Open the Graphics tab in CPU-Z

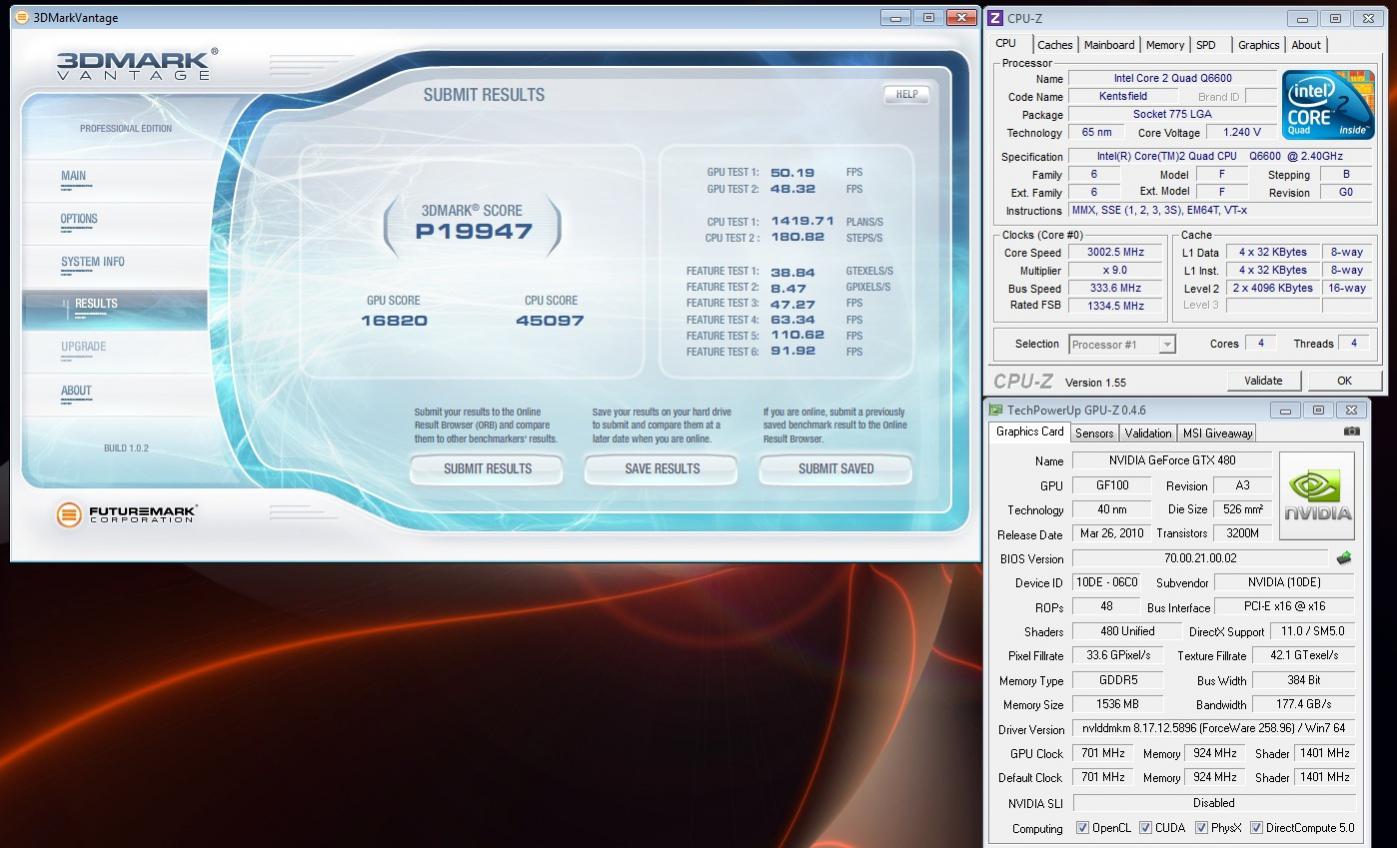[x=1258, y=45]
